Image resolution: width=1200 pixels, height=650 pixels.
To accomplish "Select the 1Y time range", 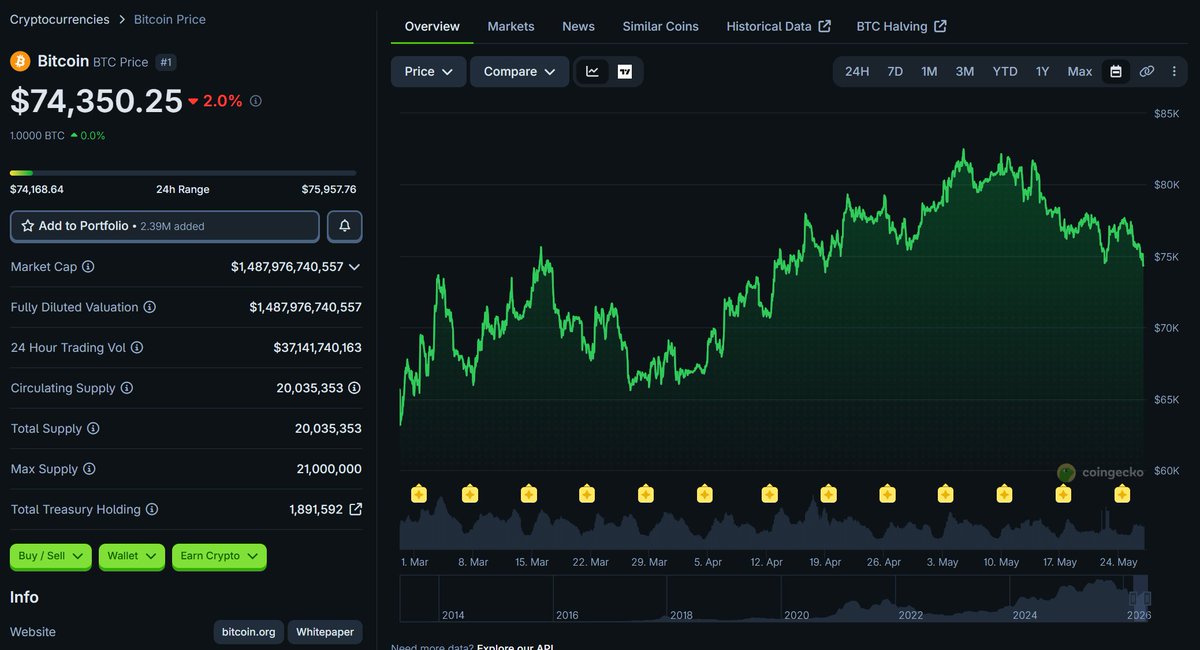I will (x=1043, y=71).
